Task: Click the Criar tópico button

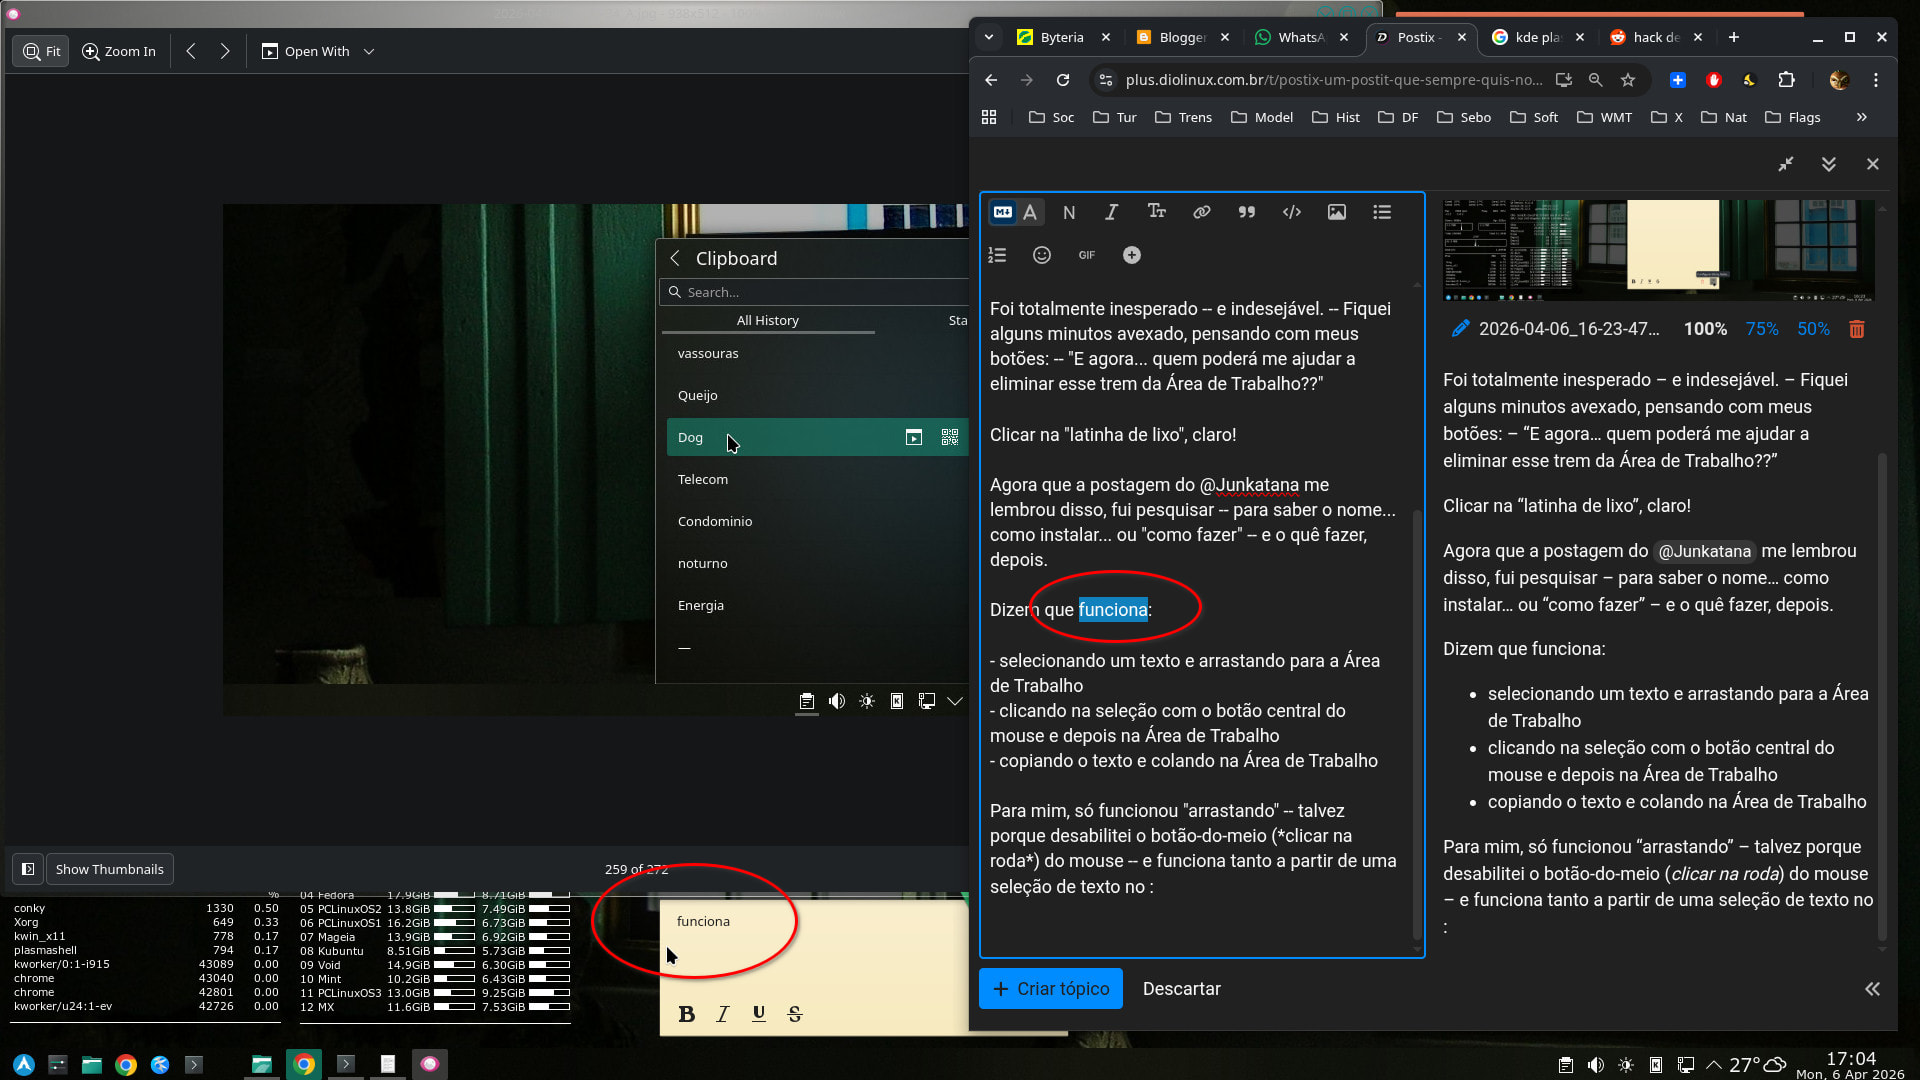Action: click(1050, 988)
